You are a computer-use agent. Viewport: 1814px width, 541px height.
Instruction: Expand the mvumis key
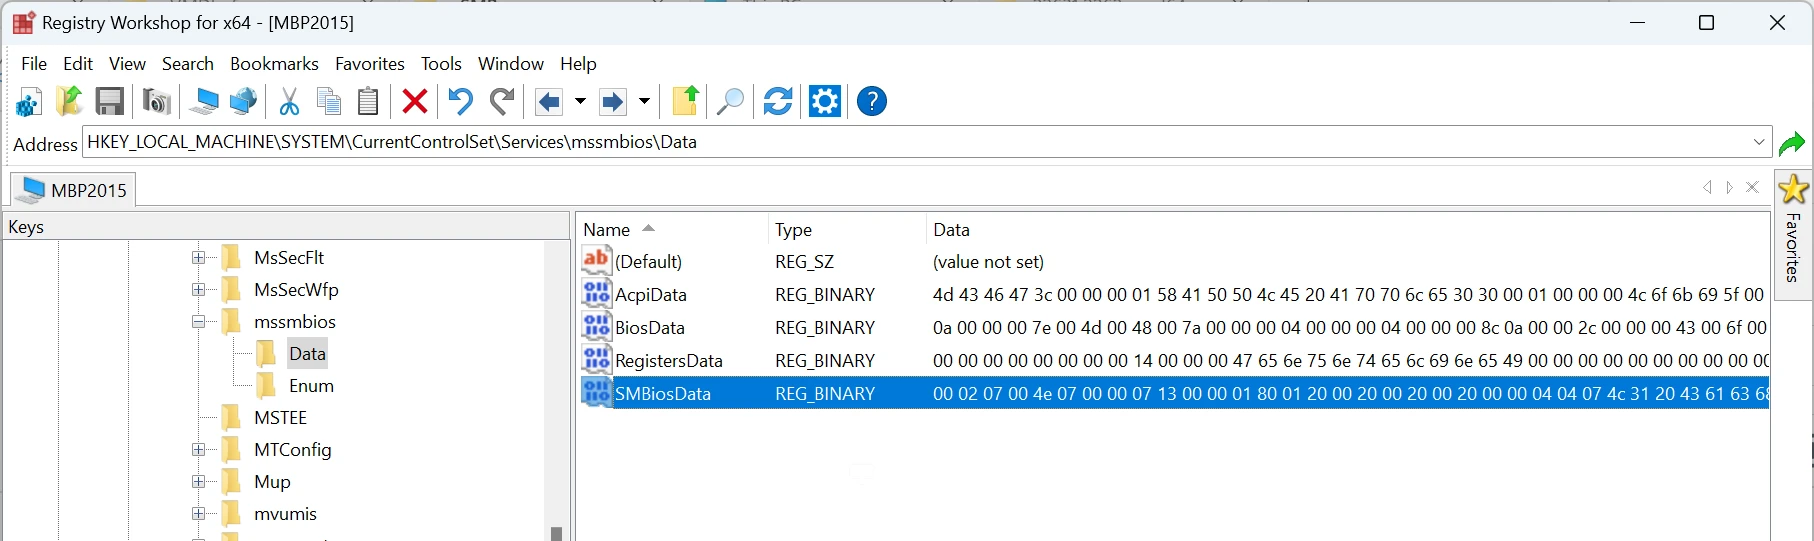tap(199, 514)
